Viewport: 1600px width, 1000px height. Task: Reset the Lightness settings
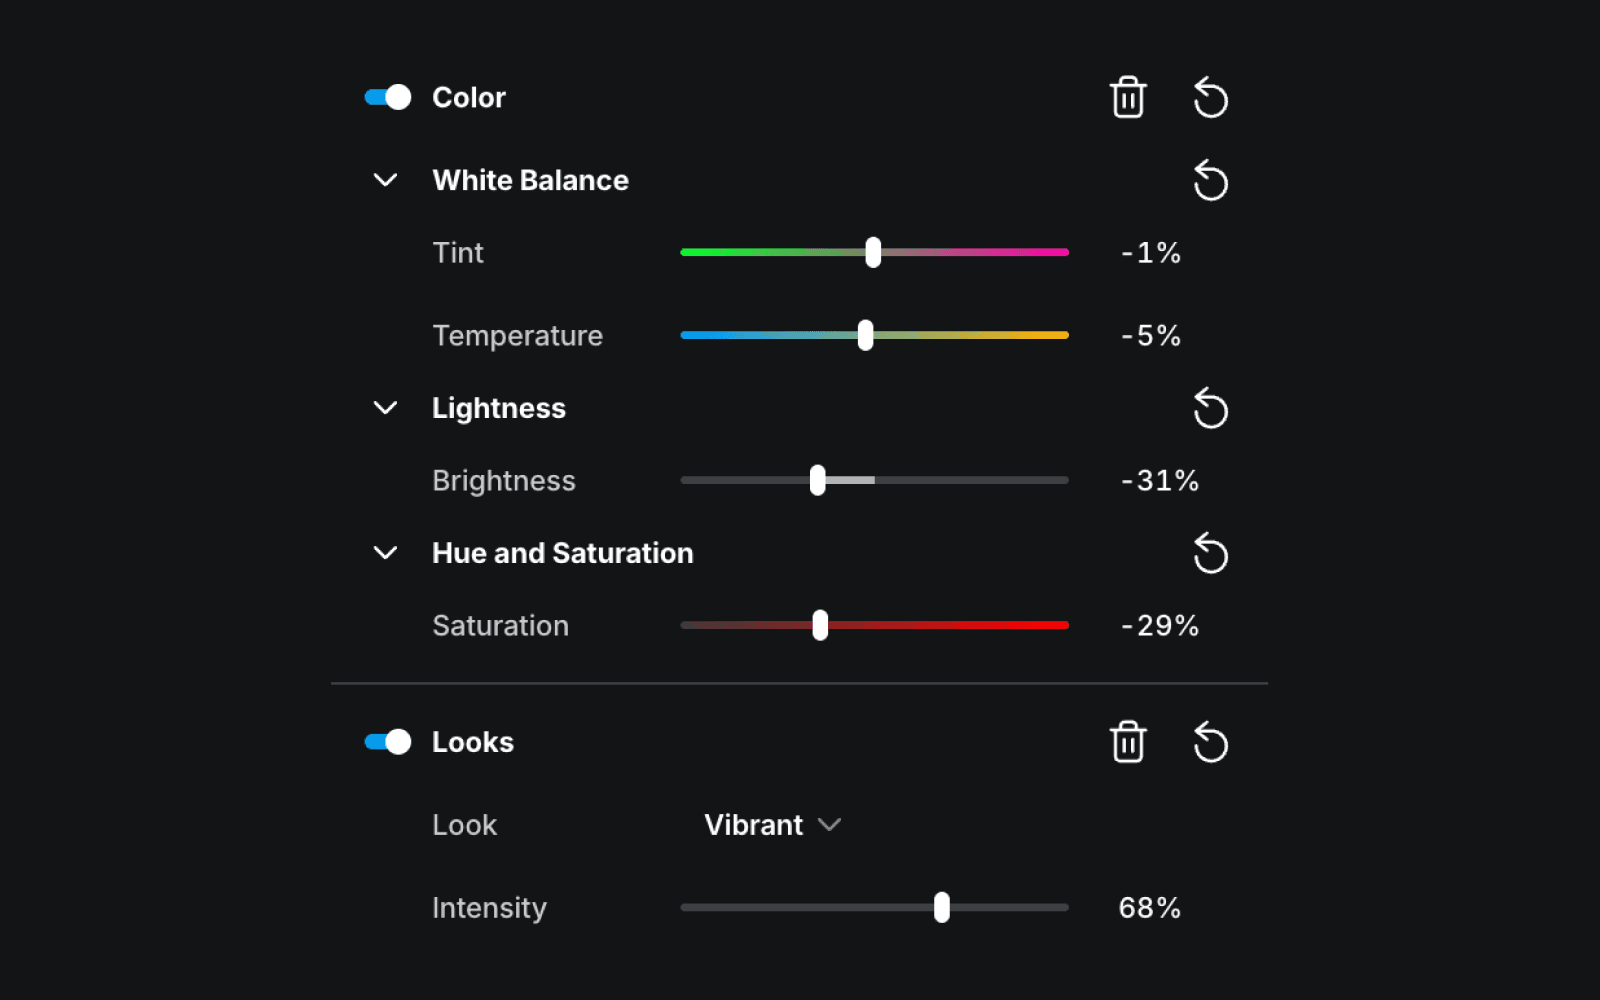[1210, 408]
